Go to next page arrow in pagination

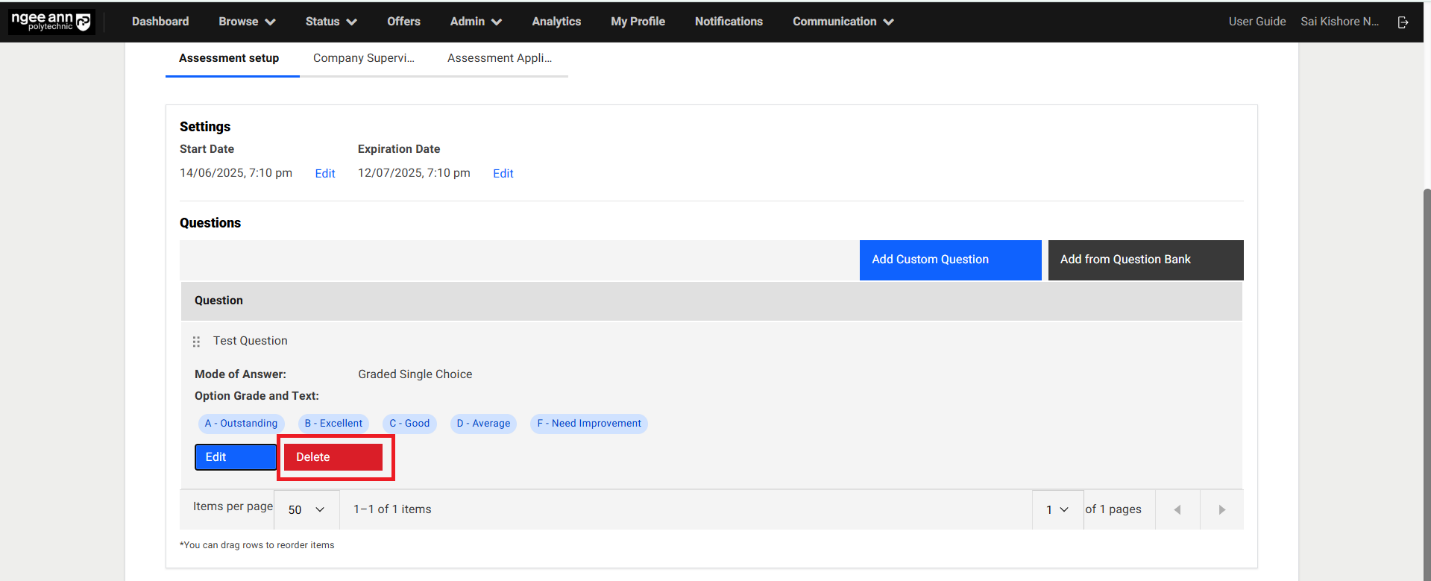click(x=1221, y=510)
